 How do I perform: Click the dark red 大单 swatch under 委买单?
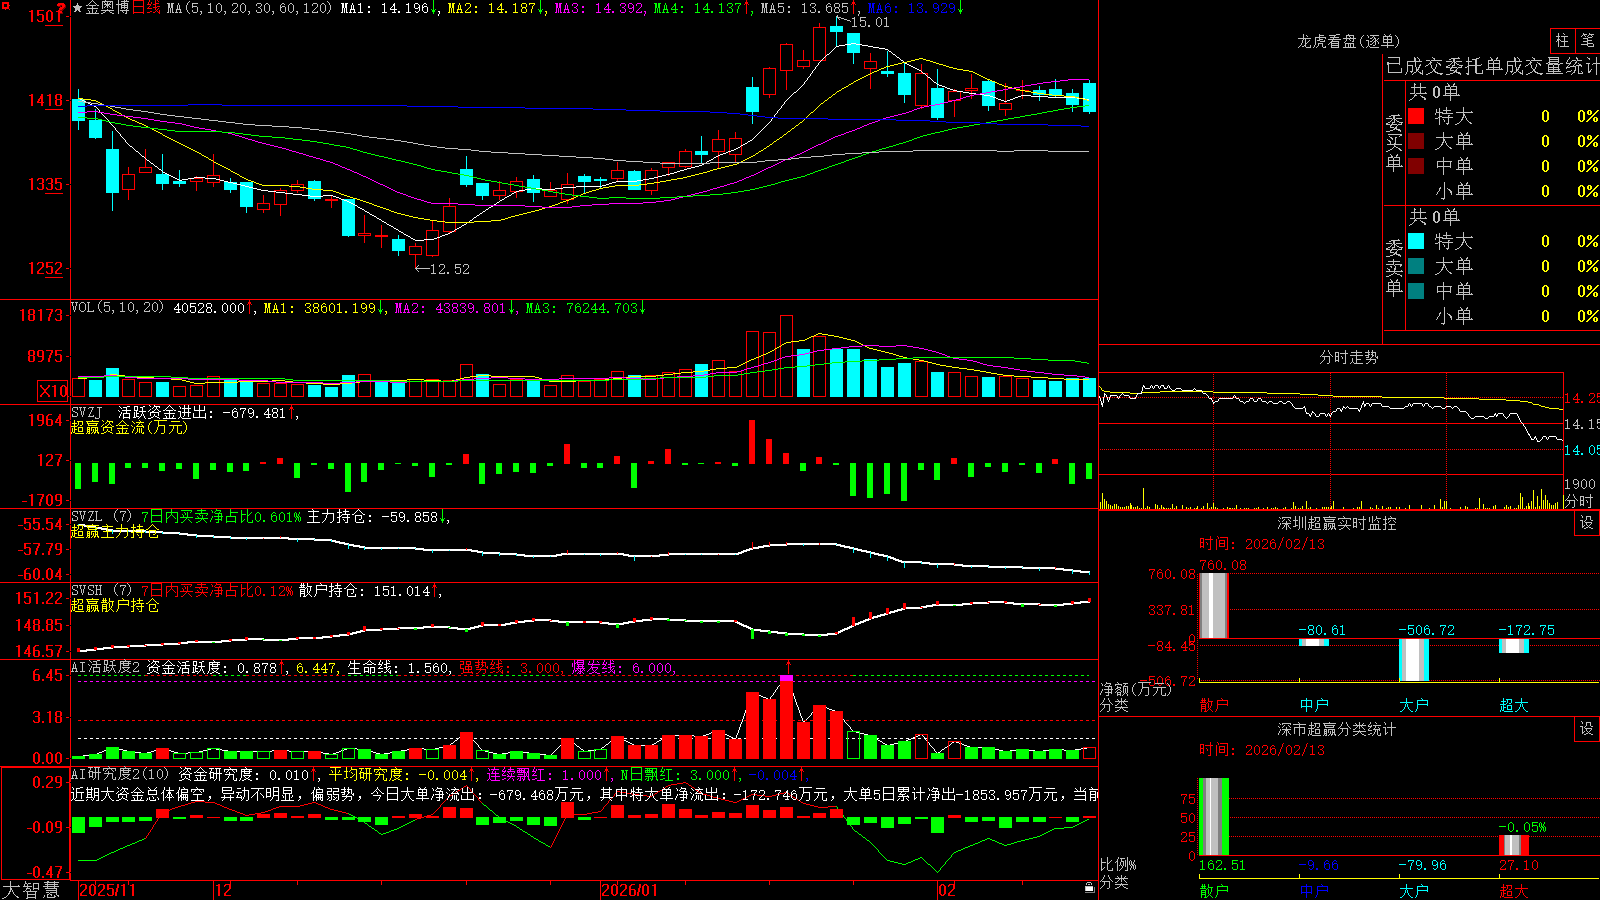click(x=1416, y=141)
